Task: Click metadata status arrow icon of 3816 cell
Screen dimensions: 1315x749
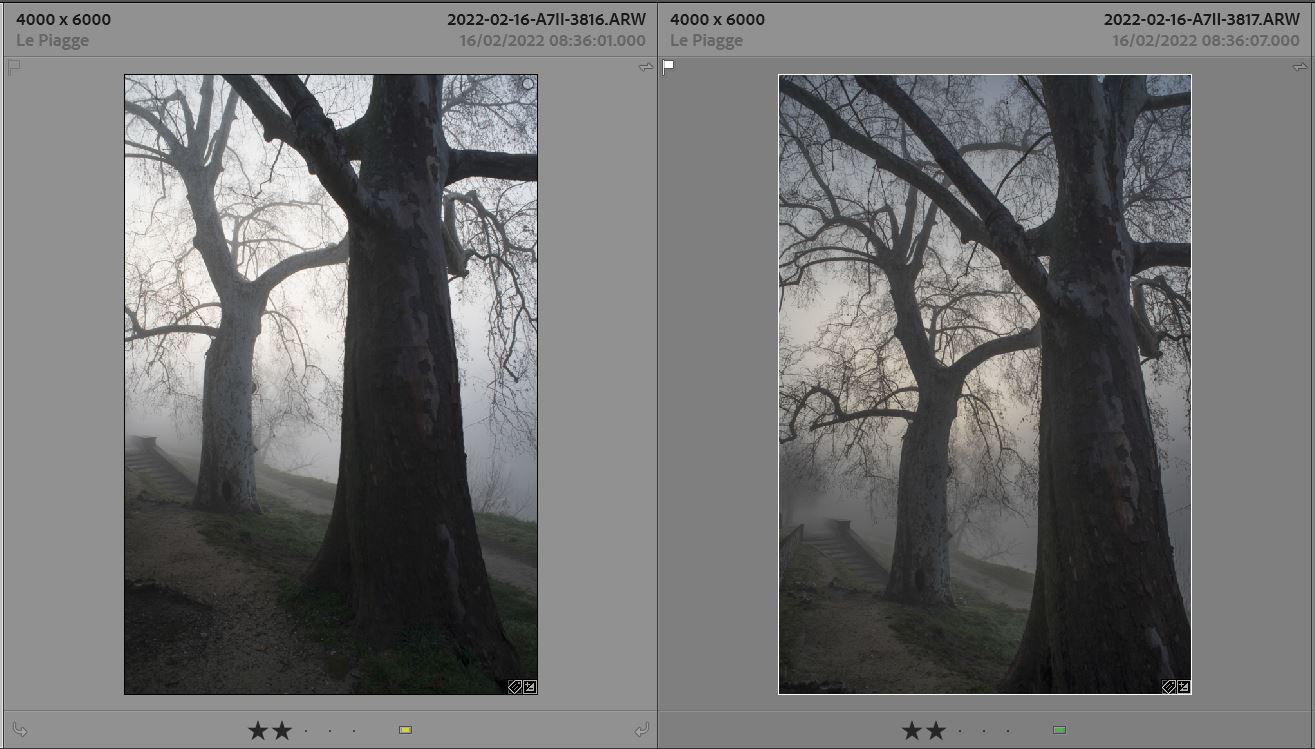Action: [645, 67]
